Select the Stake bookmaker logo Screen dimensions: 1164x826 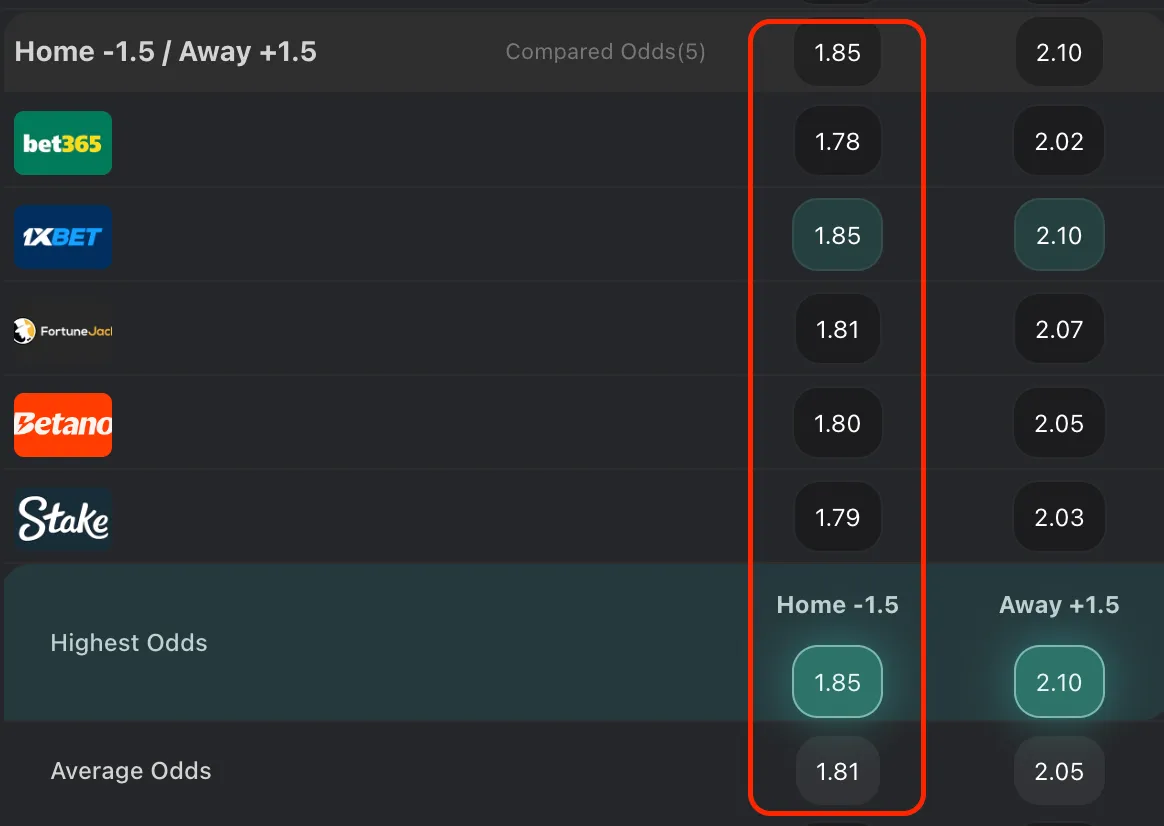click(62, 518)
